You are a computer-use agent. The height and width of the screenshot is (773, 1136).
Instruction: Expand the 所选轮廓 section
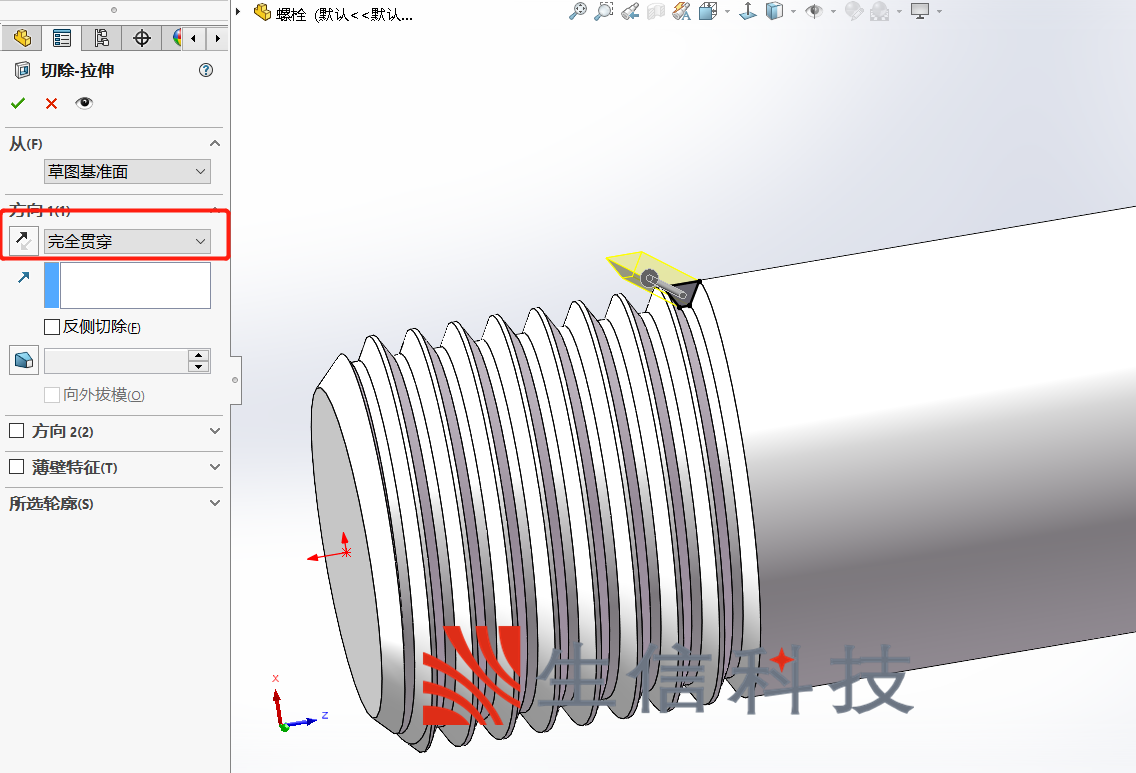pyautogui.click(x=214, y=503)
